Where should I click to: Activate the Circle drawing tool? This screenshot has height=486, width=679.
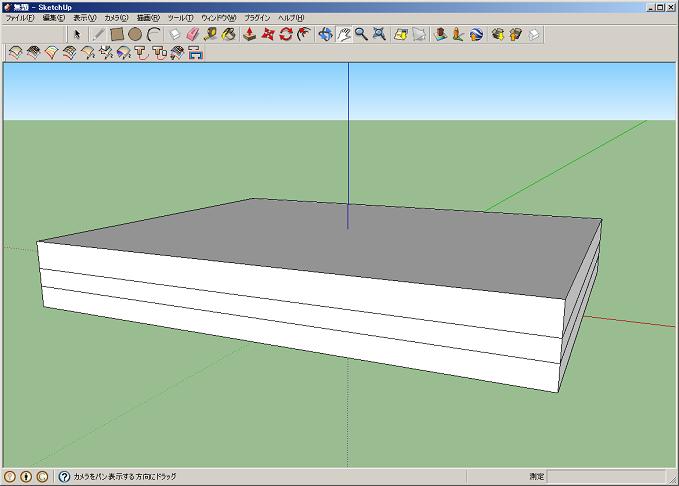click(x=135, y=34)
